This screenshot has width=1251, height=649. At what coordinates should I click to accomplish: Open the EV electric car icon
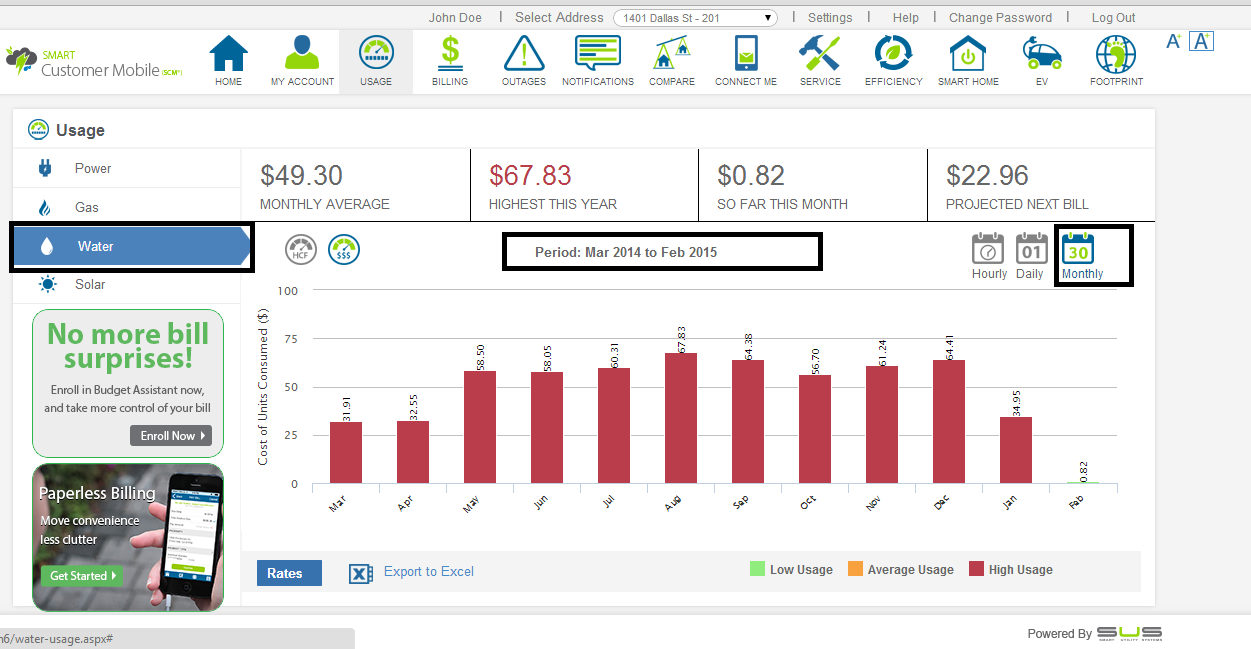(1042, 53)
